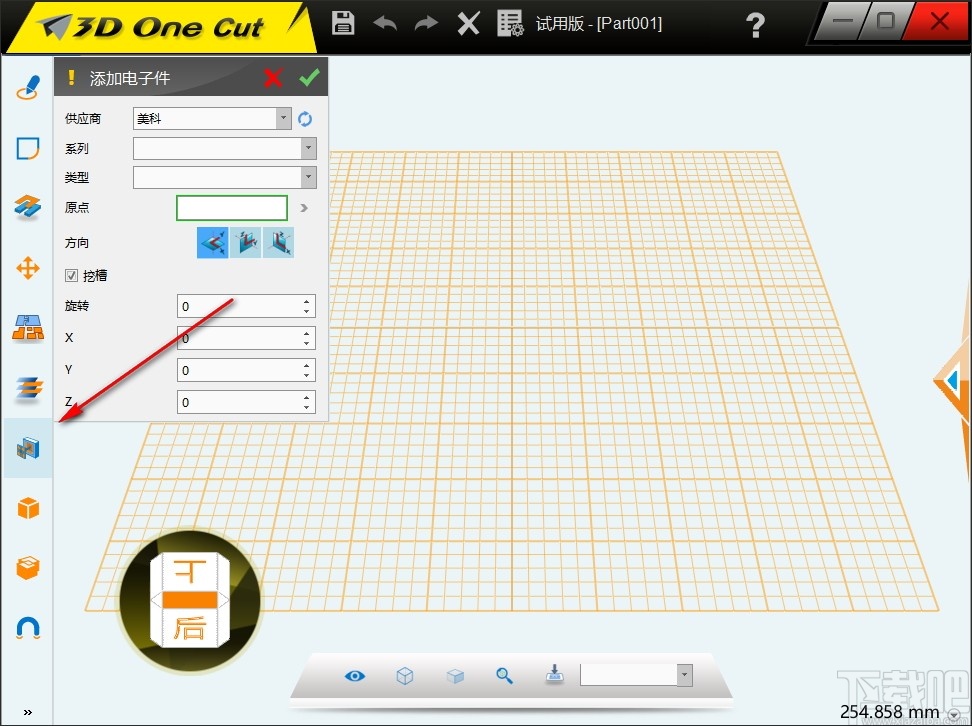
Task: Open the layered board tool in sidebar
Action: [x=28, y=206]
